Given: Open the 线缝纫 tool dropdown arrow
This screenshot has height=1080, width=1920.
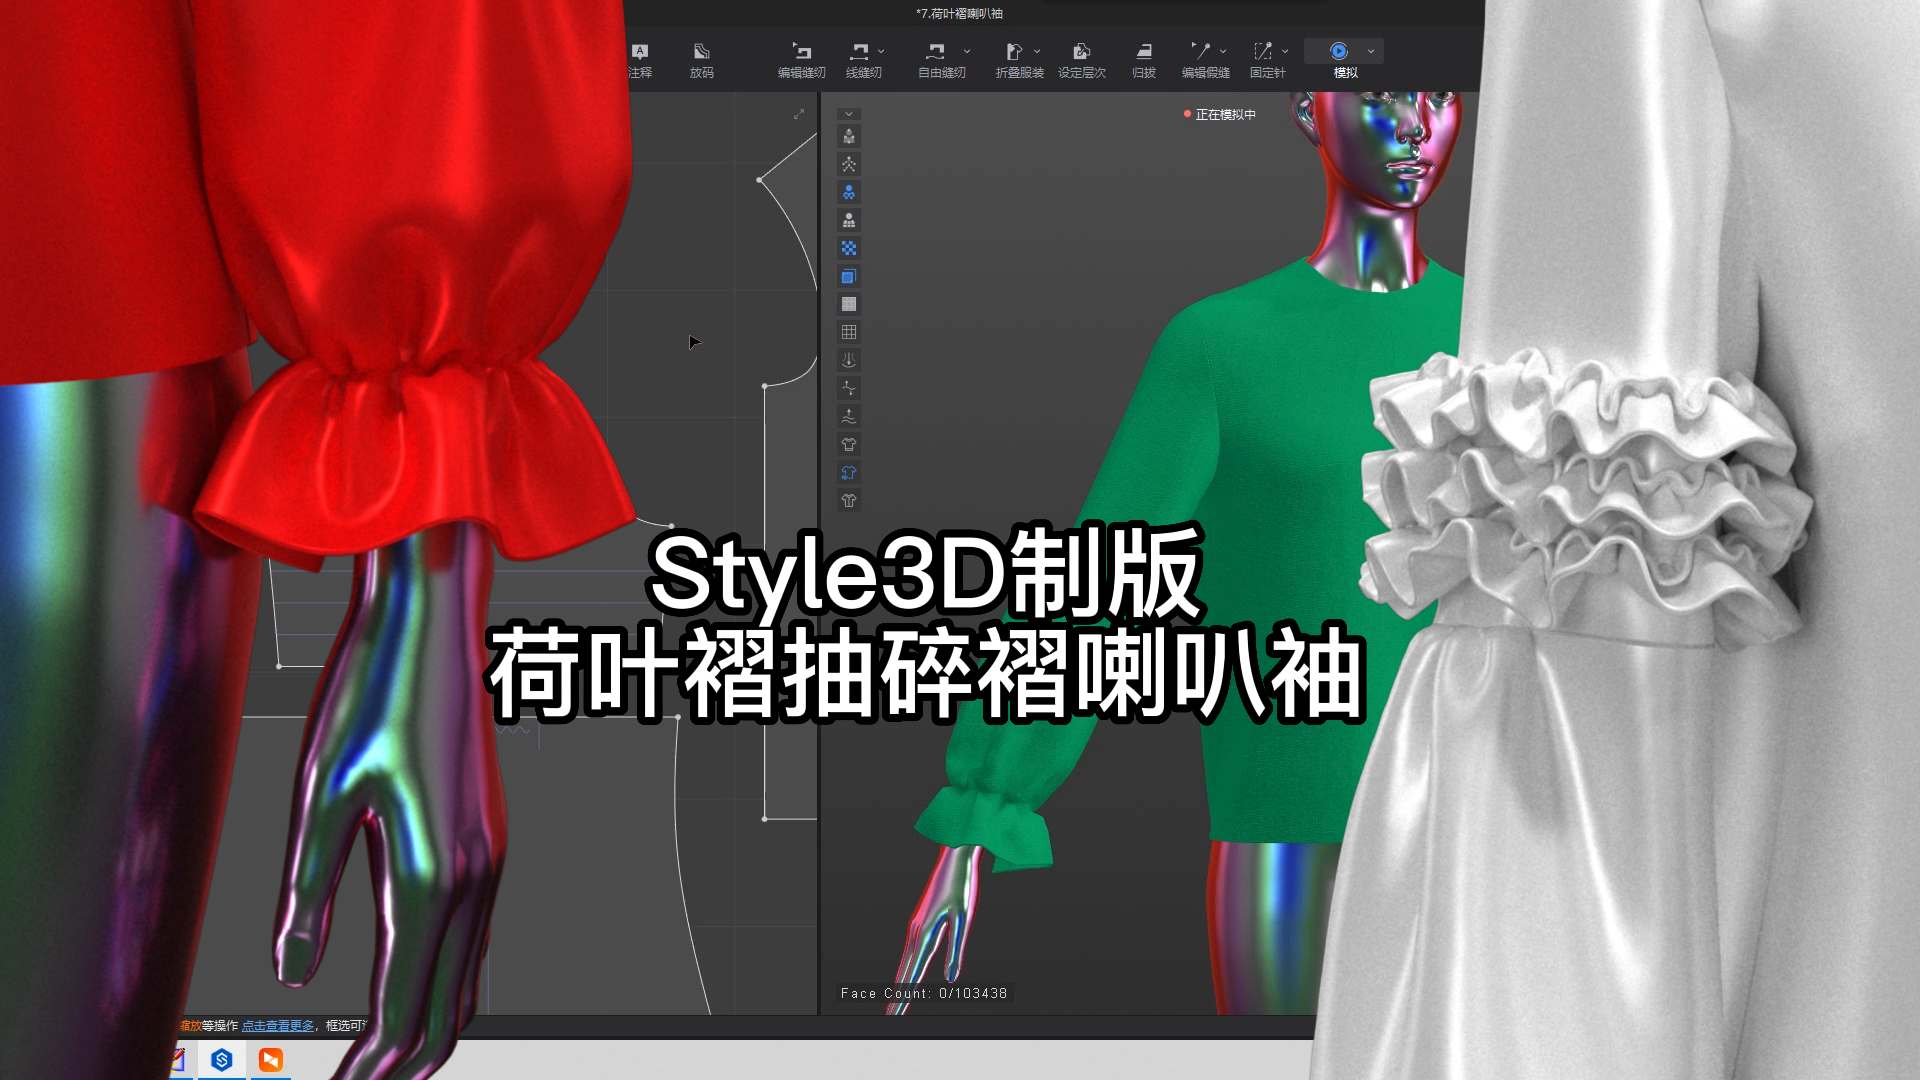Looking at the screenshot, I should pos(881,51).
